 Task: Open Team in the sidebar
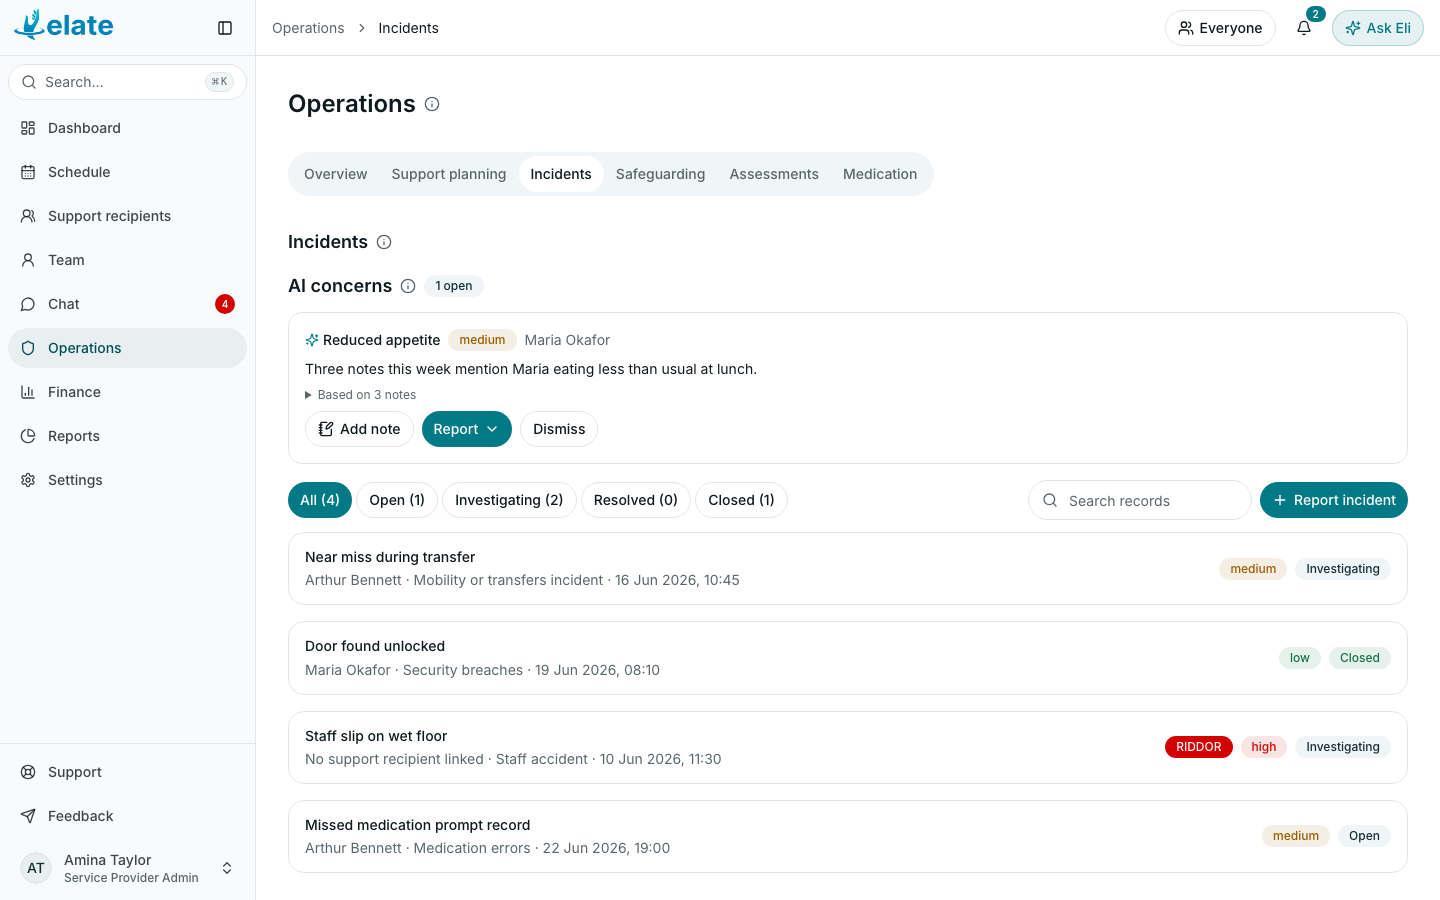(x=127, y=260)
